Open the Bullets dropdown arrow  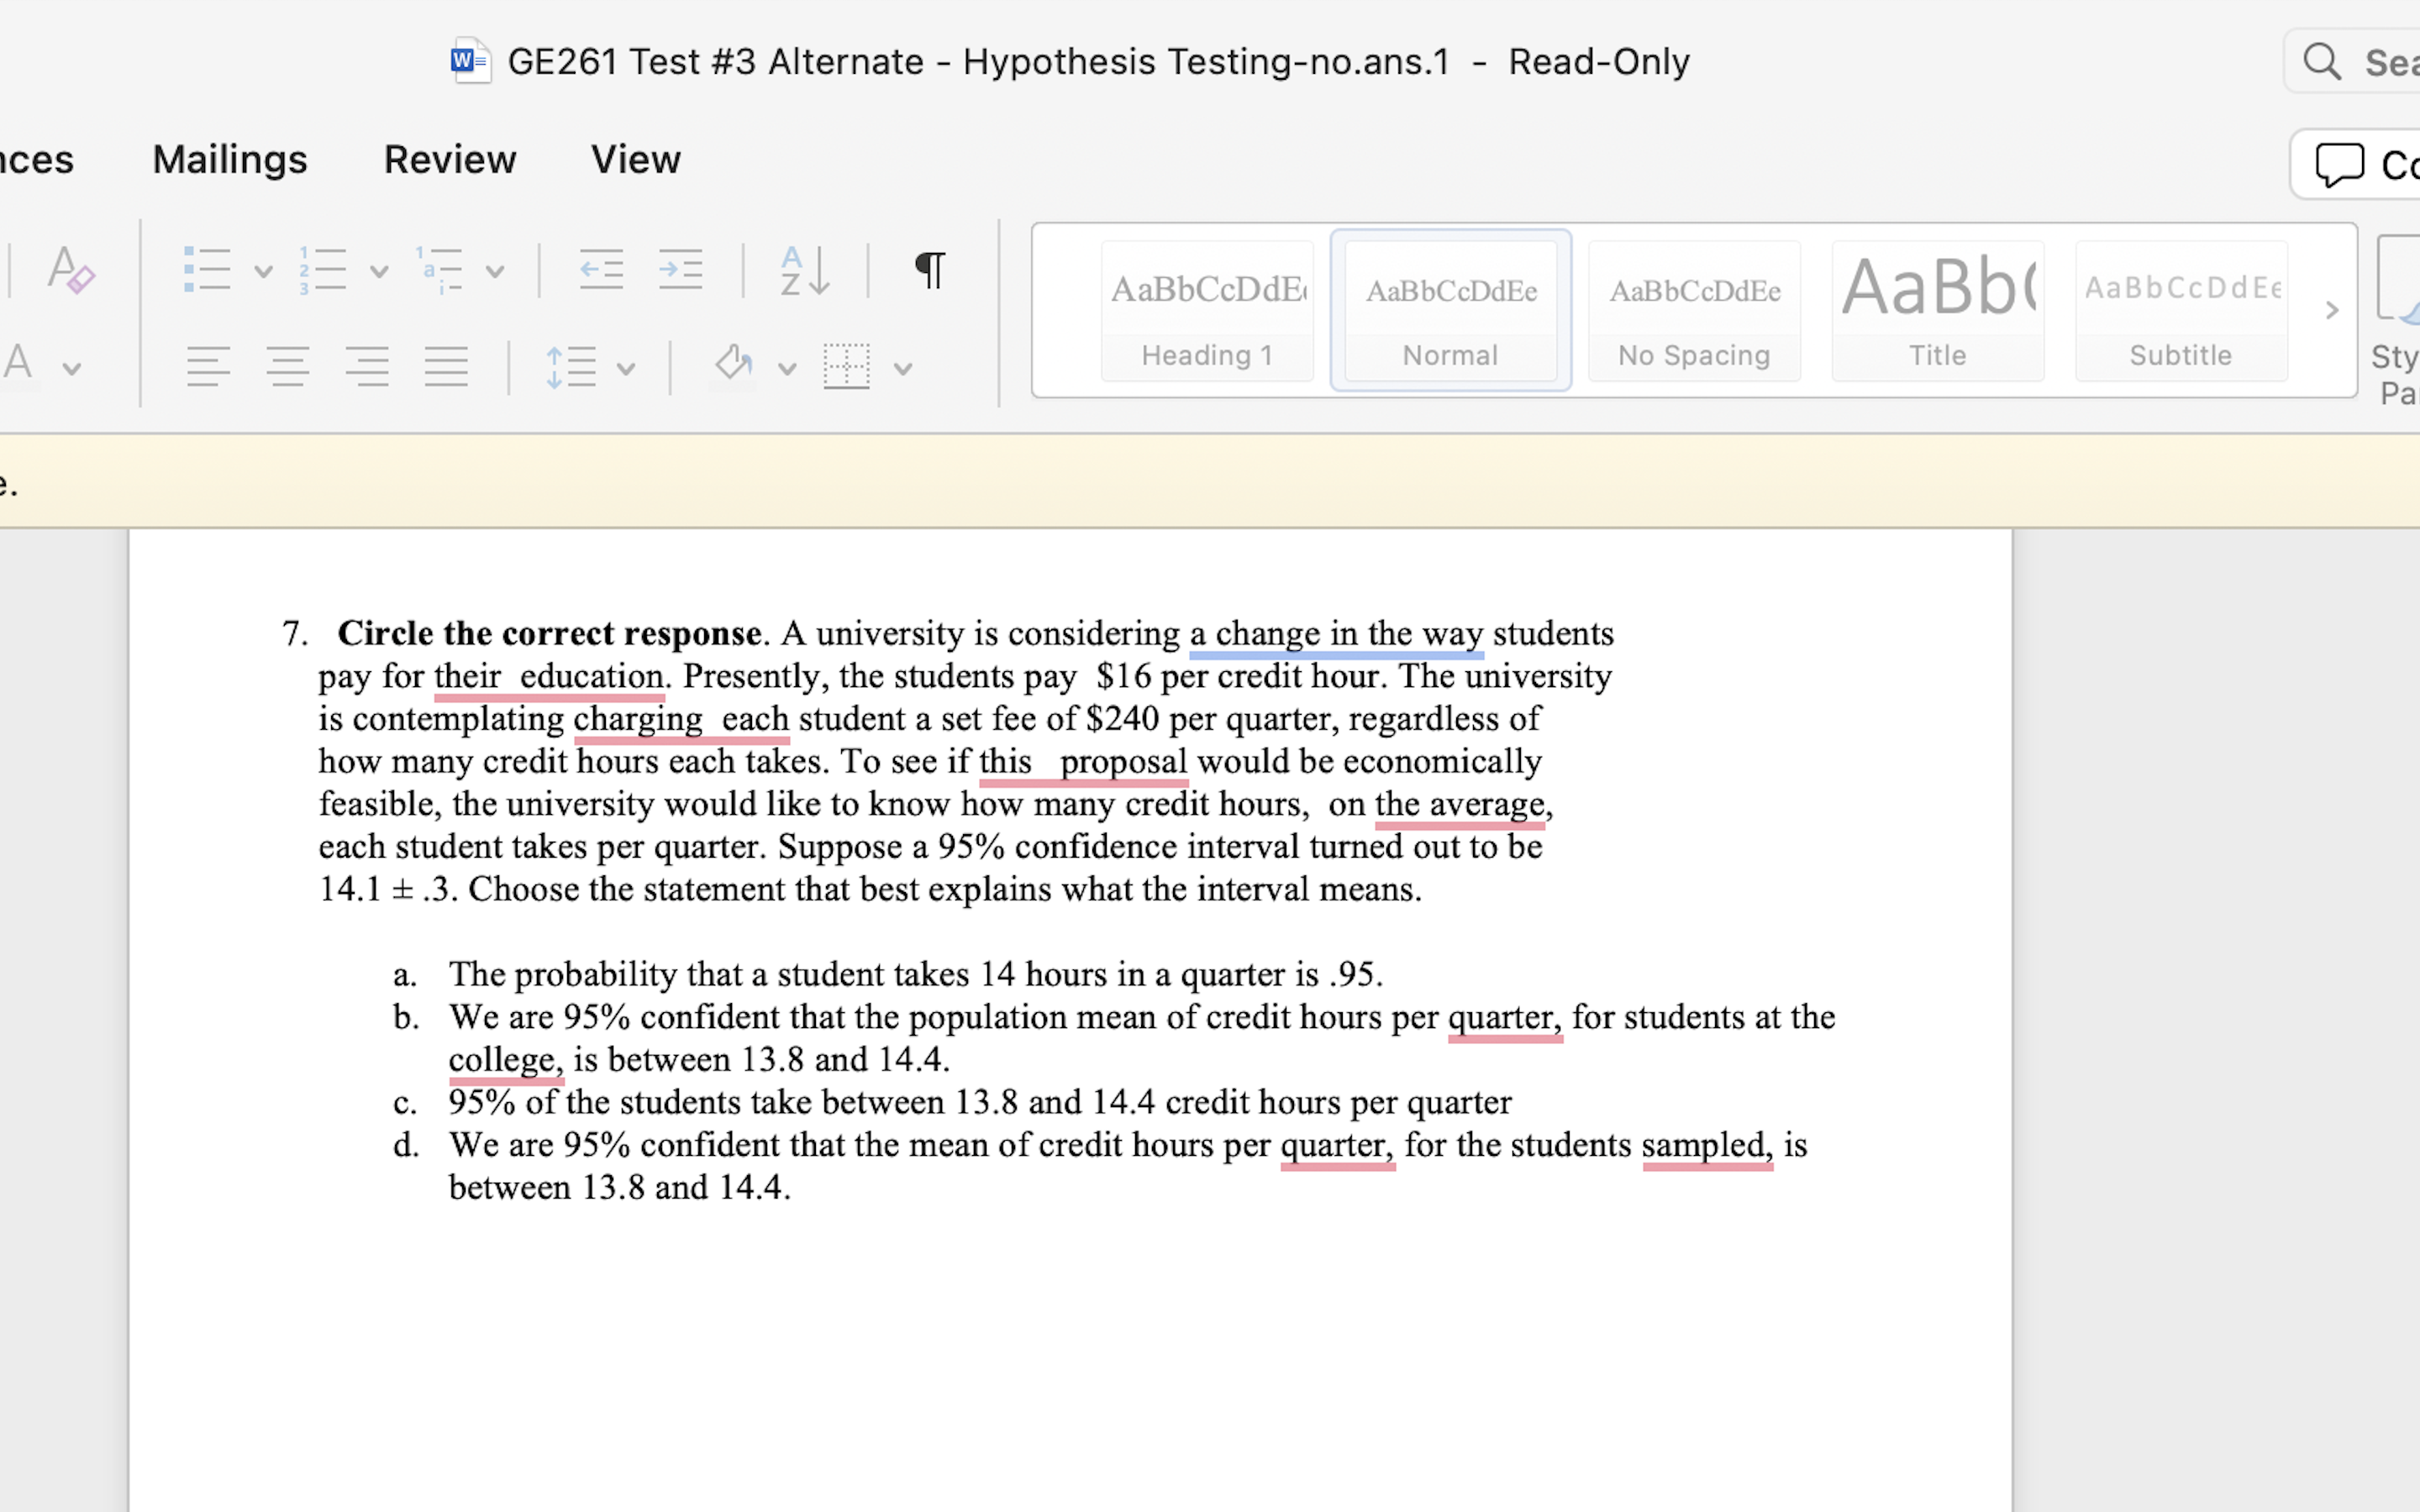pos(263,271)
